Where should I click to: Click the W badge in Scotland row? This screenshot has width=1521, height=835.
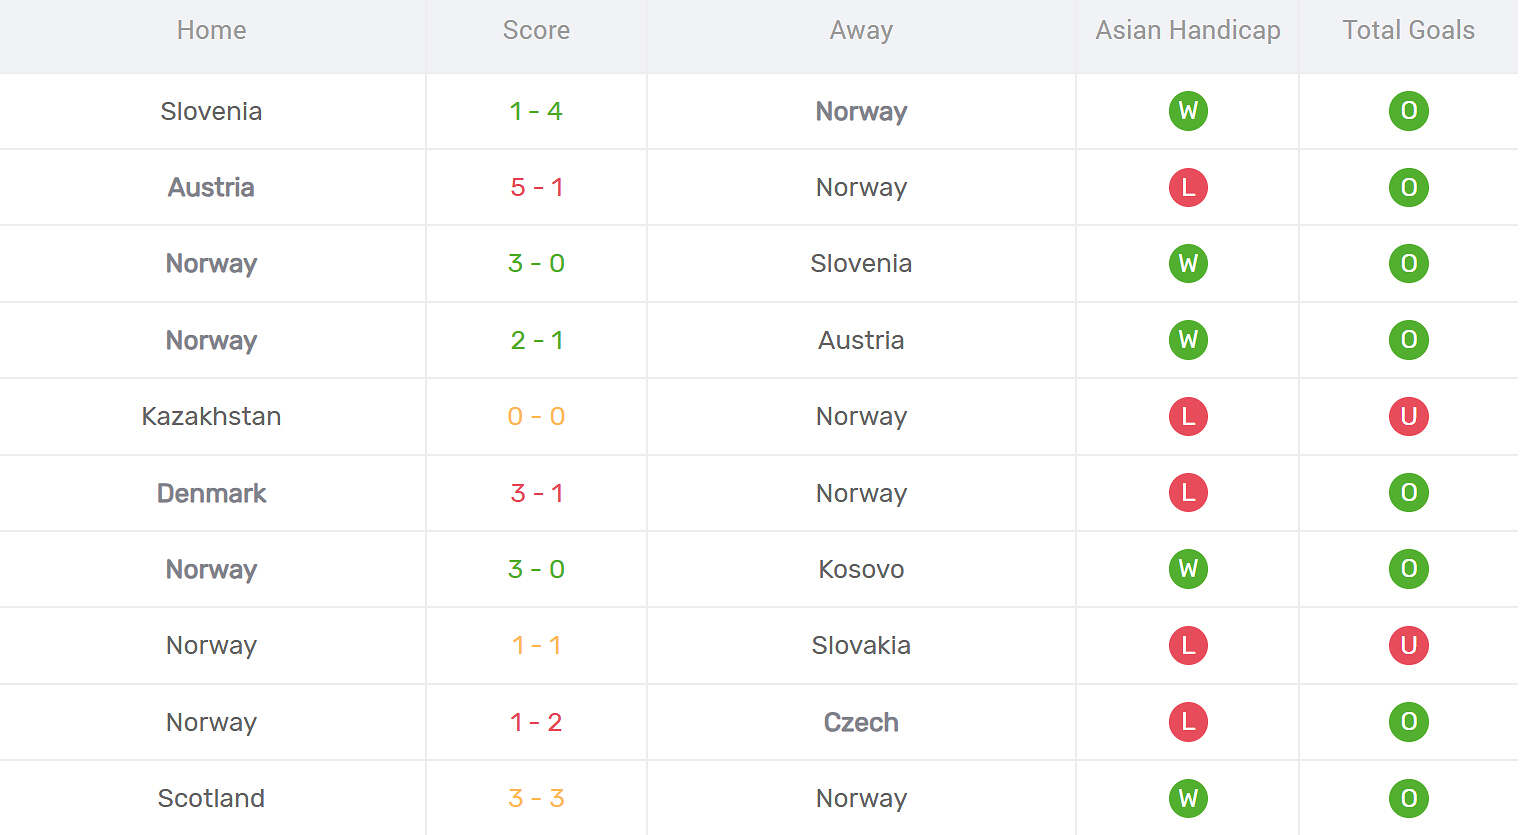pyautogui.click(x=1188, y=798)
